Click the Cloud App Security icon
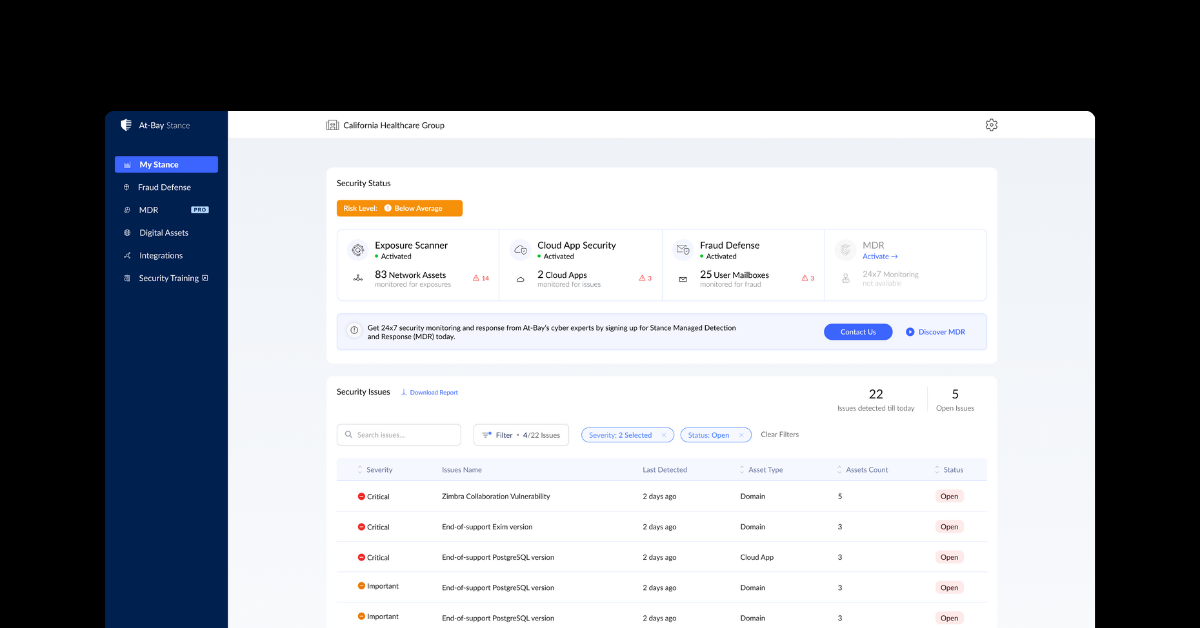Image resolution: width=1200 pixels, height=628 pixels. point(520,250)
